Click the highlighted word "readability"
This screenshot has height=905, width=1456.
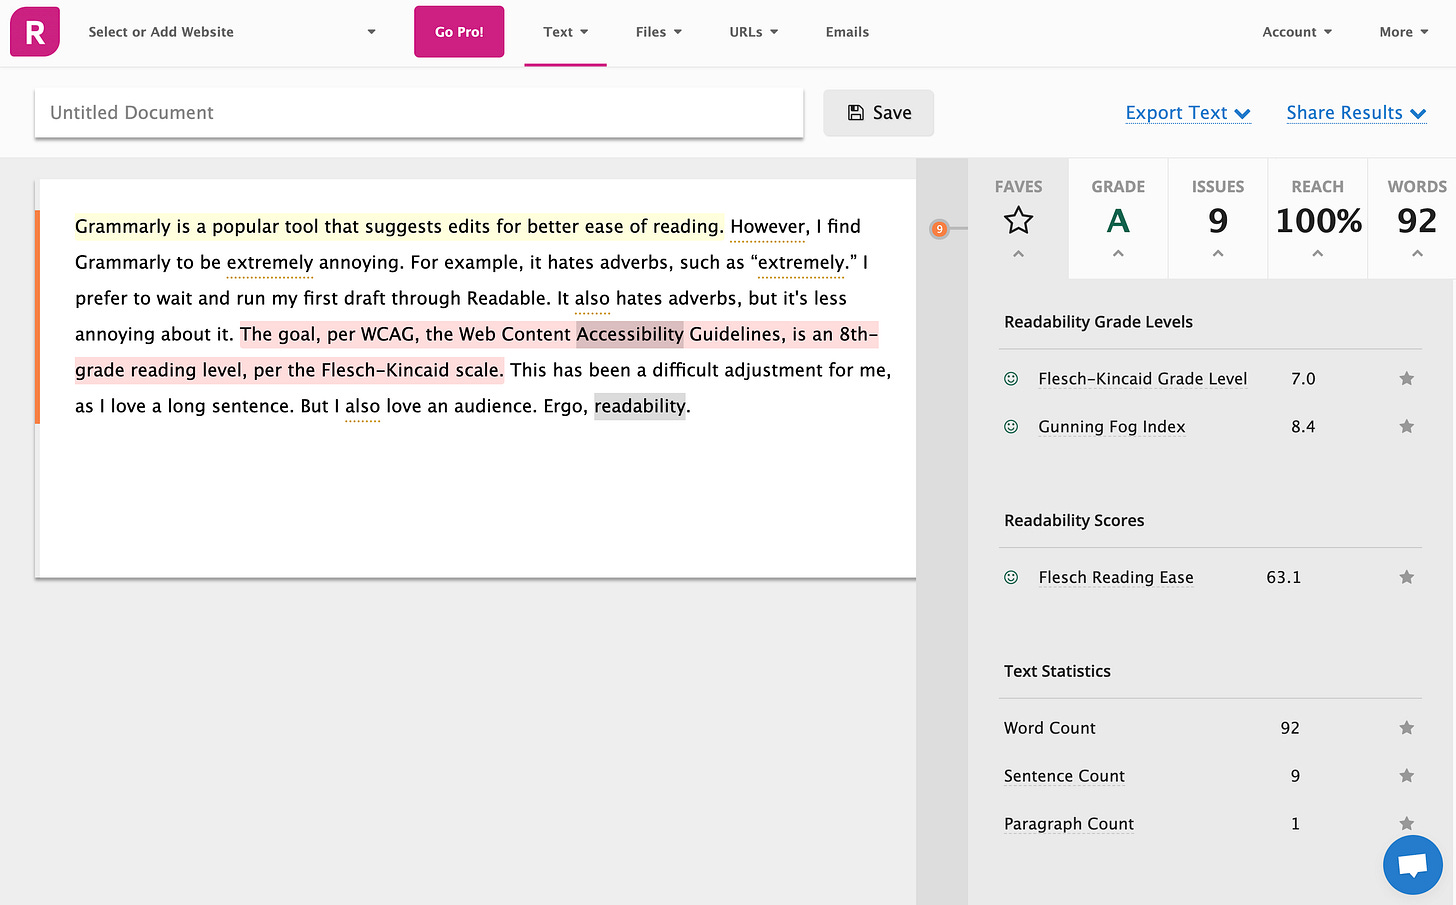tap(640, 406)
